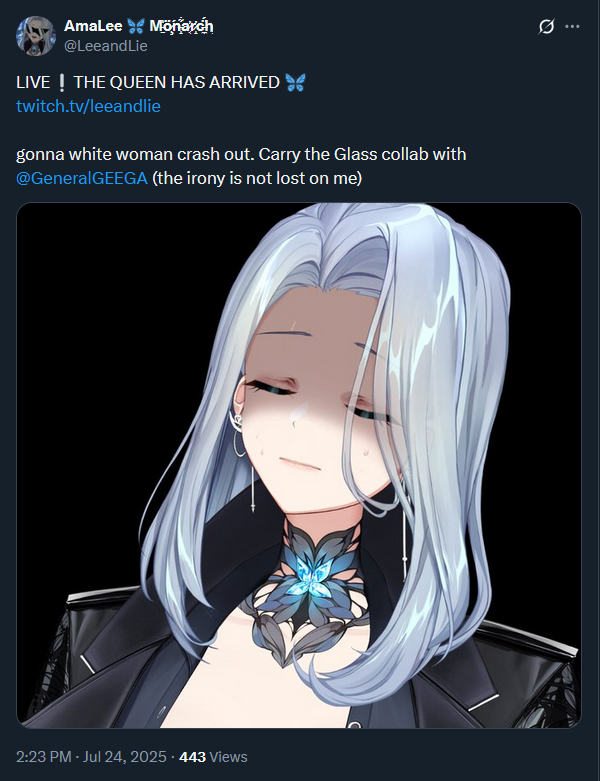This screenshot has height=781, width=600.
Task: Click the 443 Views count
Action: tap(213, 757)
